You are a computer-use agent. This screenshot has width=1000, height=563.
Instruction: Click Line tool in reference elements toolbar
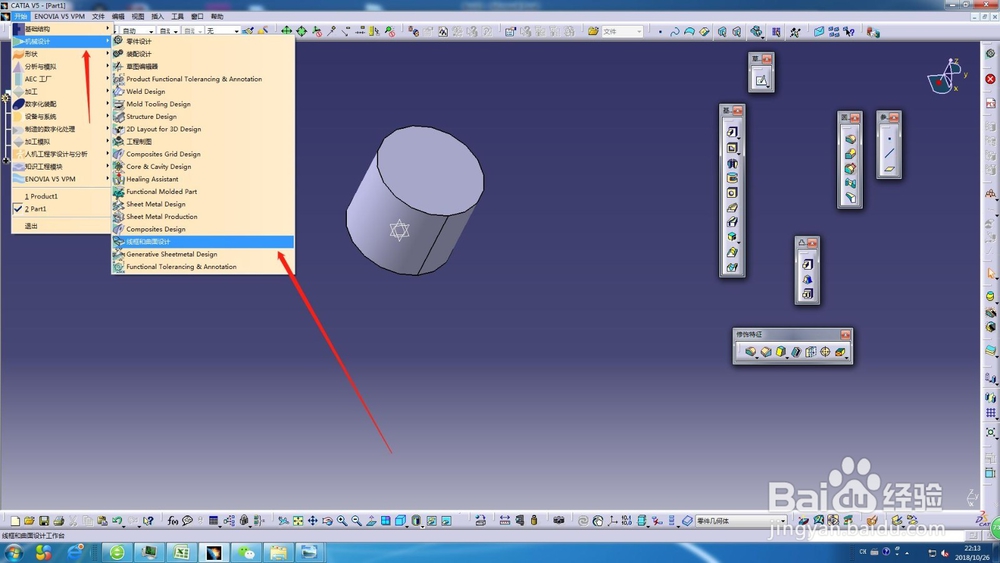pos(890,154)
